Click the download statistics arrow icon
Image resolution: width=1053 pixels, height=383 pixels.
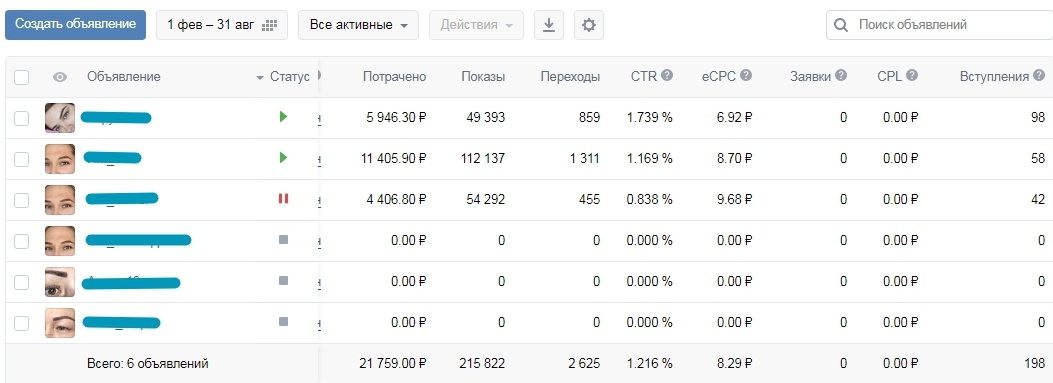point(549,25)
